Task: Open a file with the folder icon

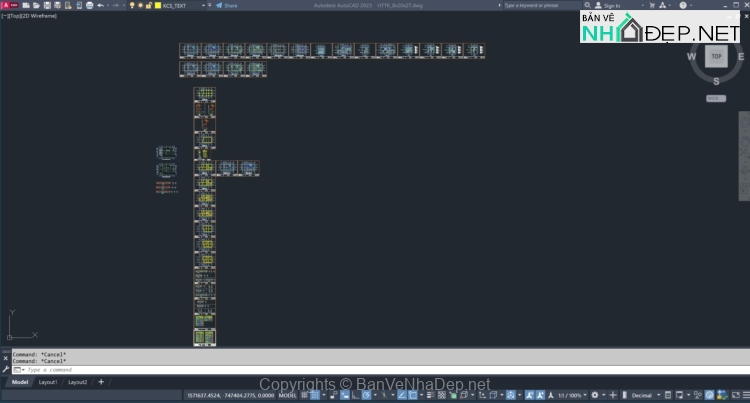Action: click(x=38, y=5)
